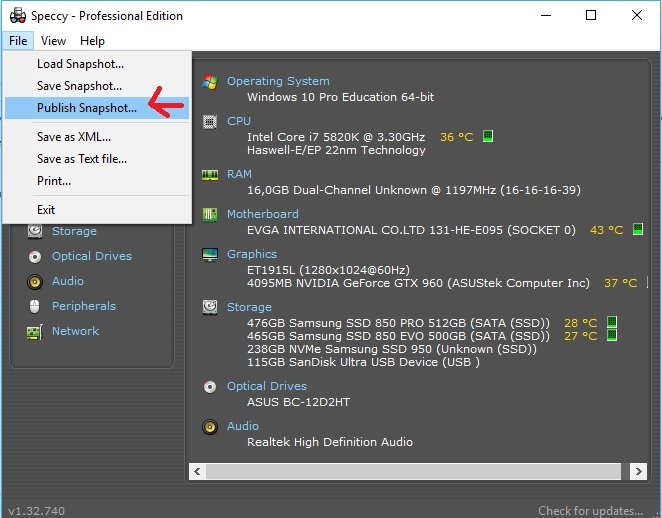Click the Optical Drives disc icon in summary
Viewport: 662px width, 518px height.
(x=210, y=387)
